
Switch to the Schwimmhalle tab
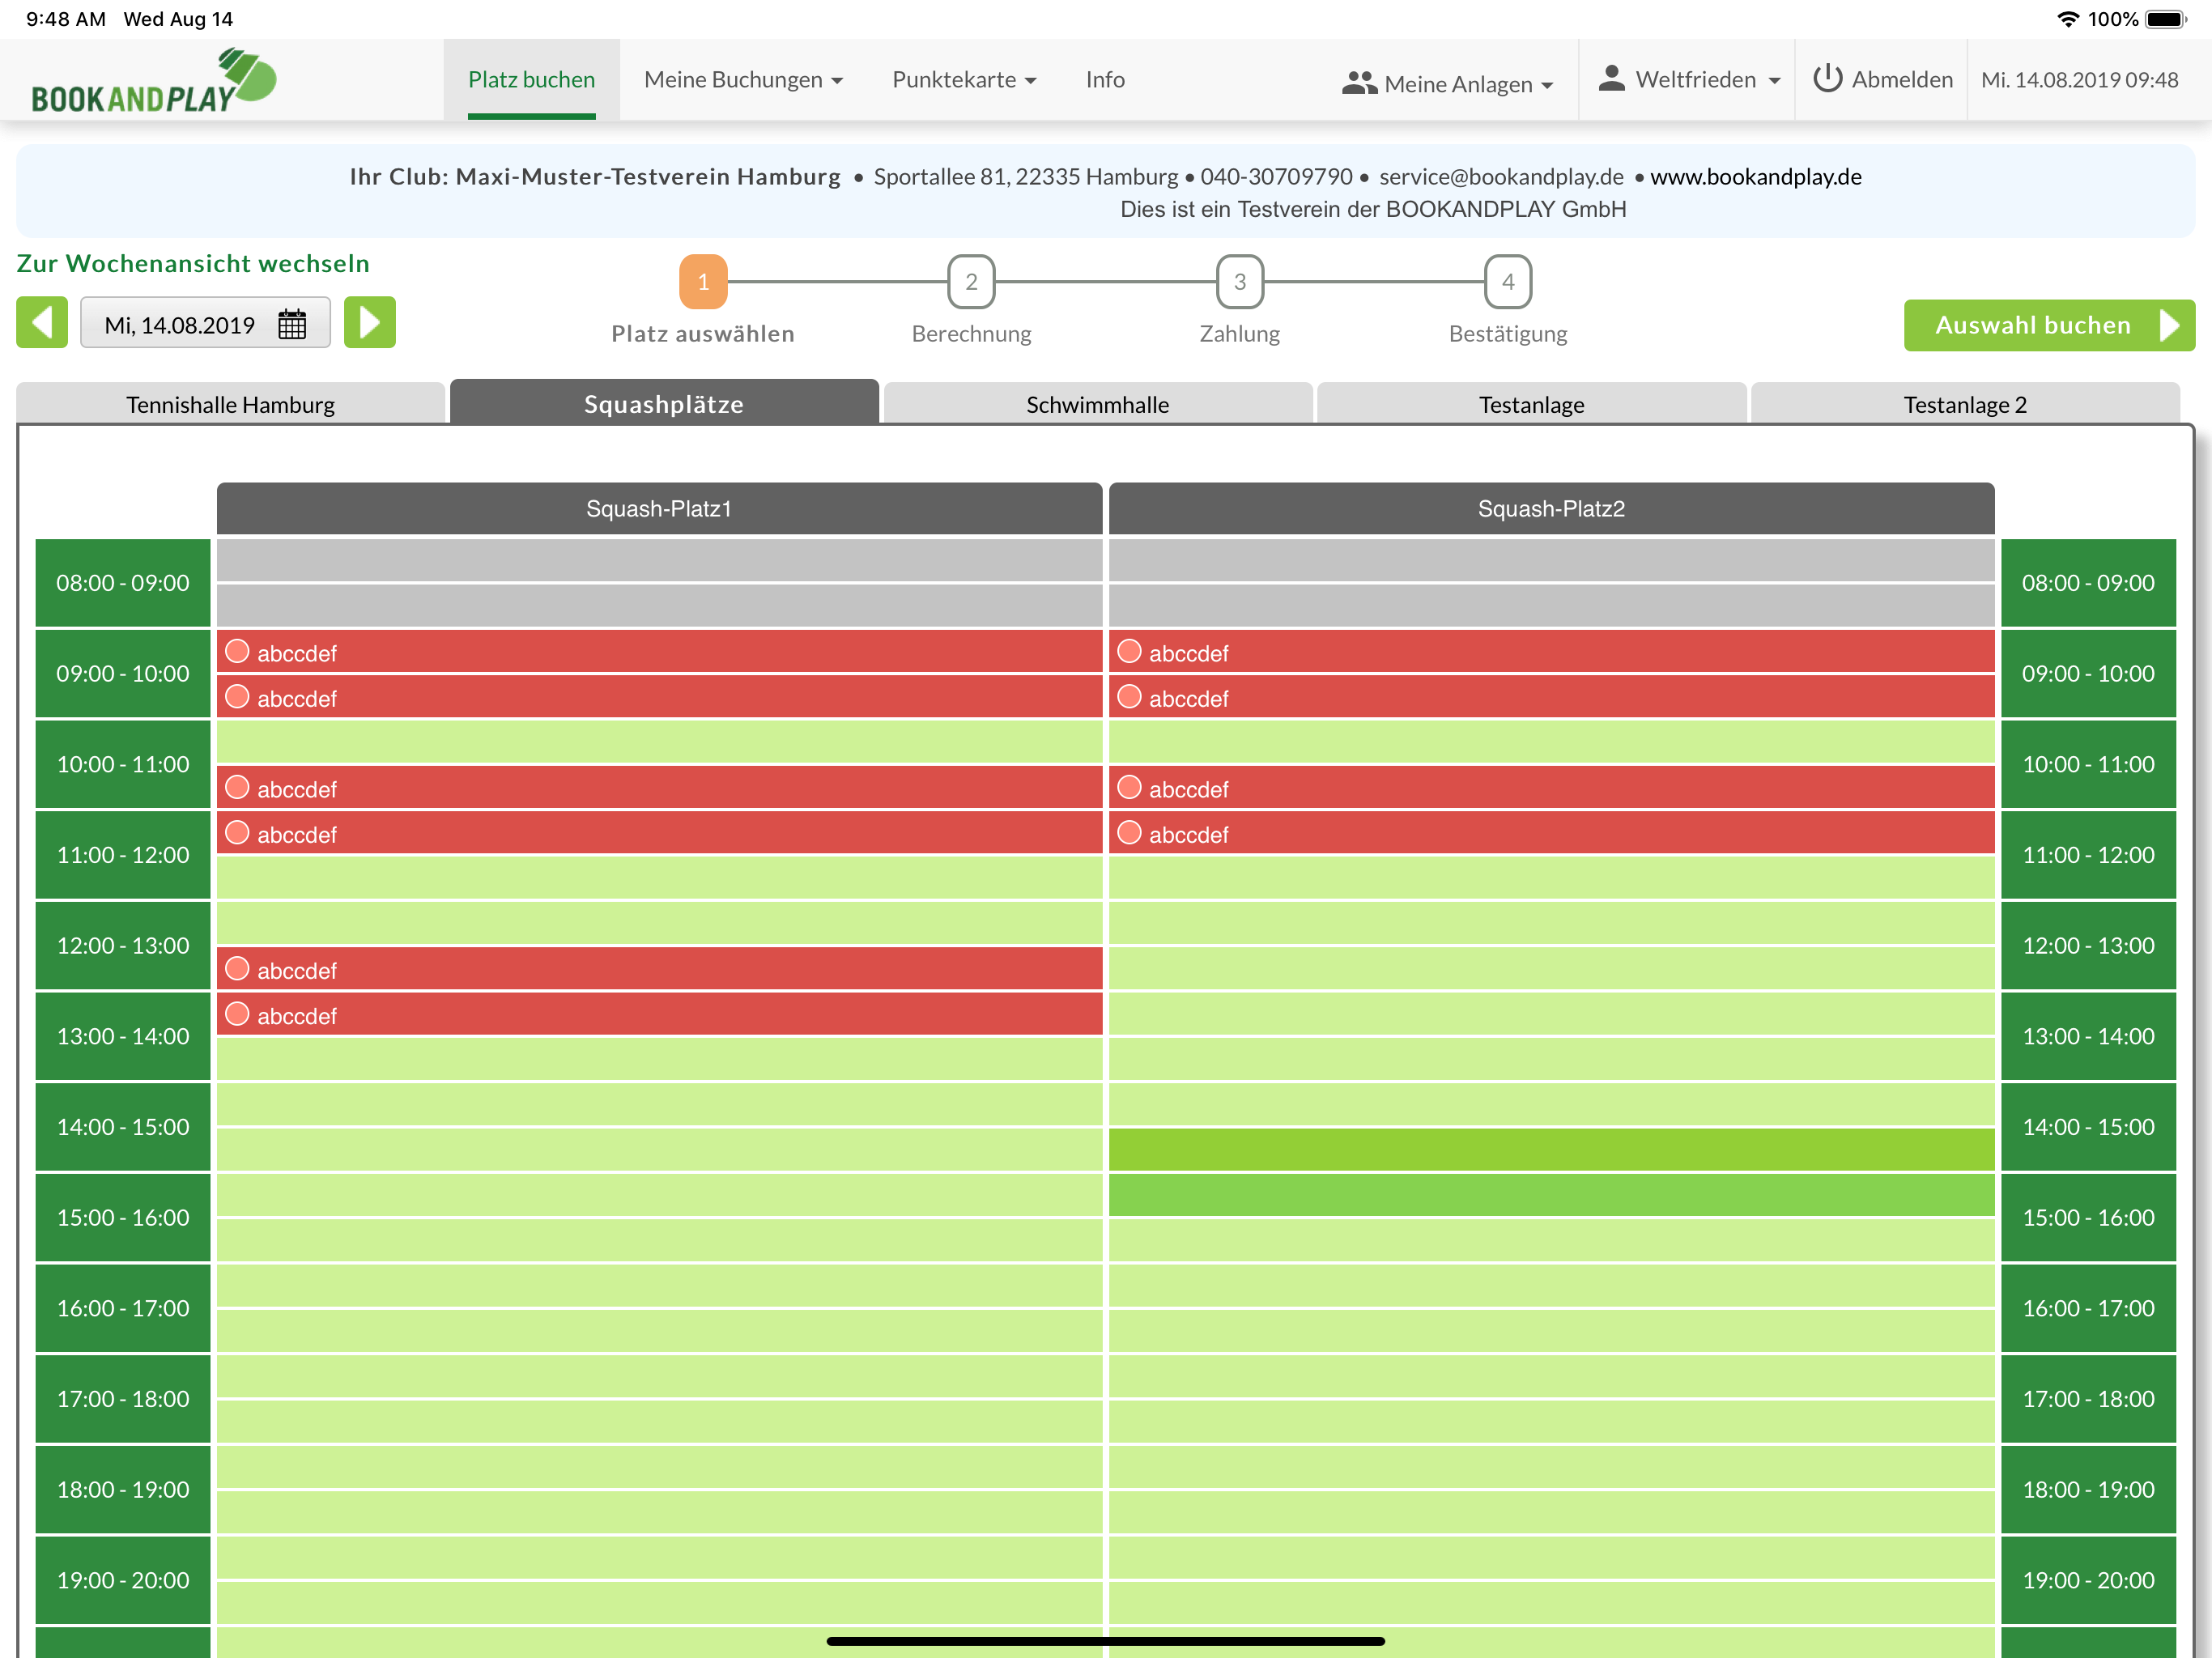click(x=1098, y=404)
